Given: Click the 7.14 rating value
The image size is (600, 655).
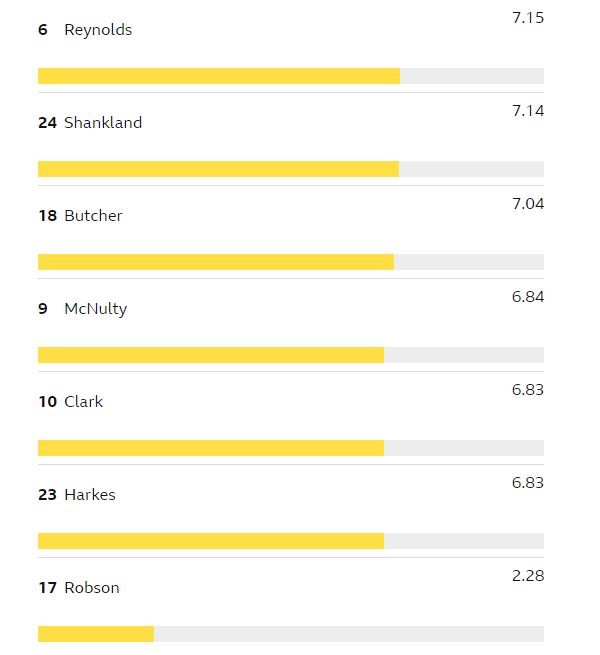Looking at the screenshot, I should 527,111.
